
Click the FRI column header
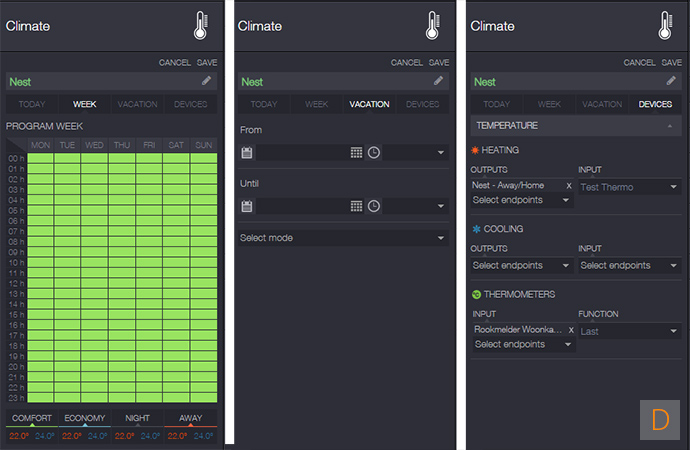click(149, 145)
